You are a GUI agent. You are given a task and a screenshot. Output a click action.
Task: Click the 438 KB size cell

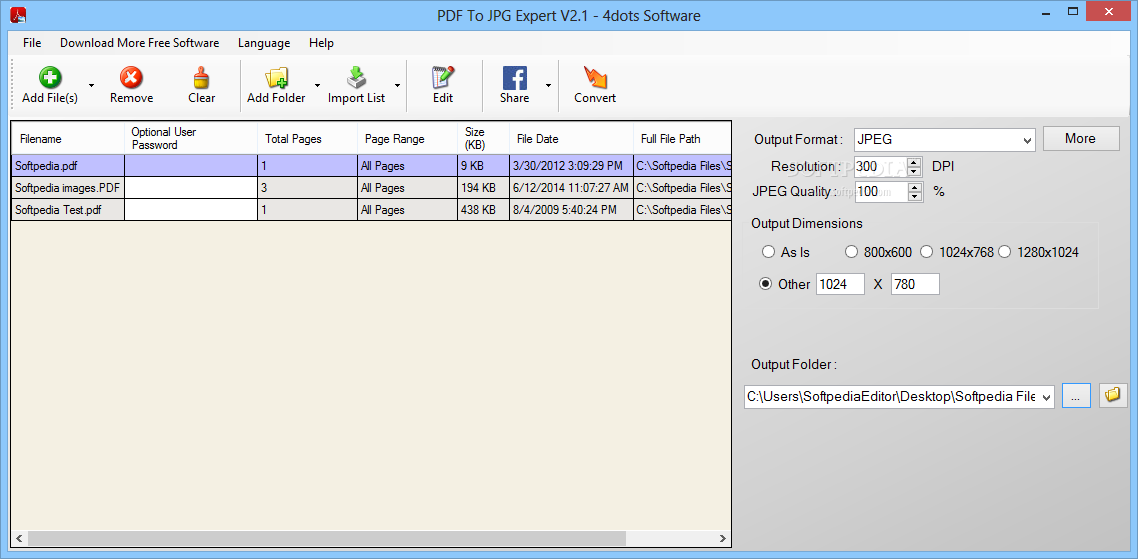pyautogui.click(x=483, y=210)
